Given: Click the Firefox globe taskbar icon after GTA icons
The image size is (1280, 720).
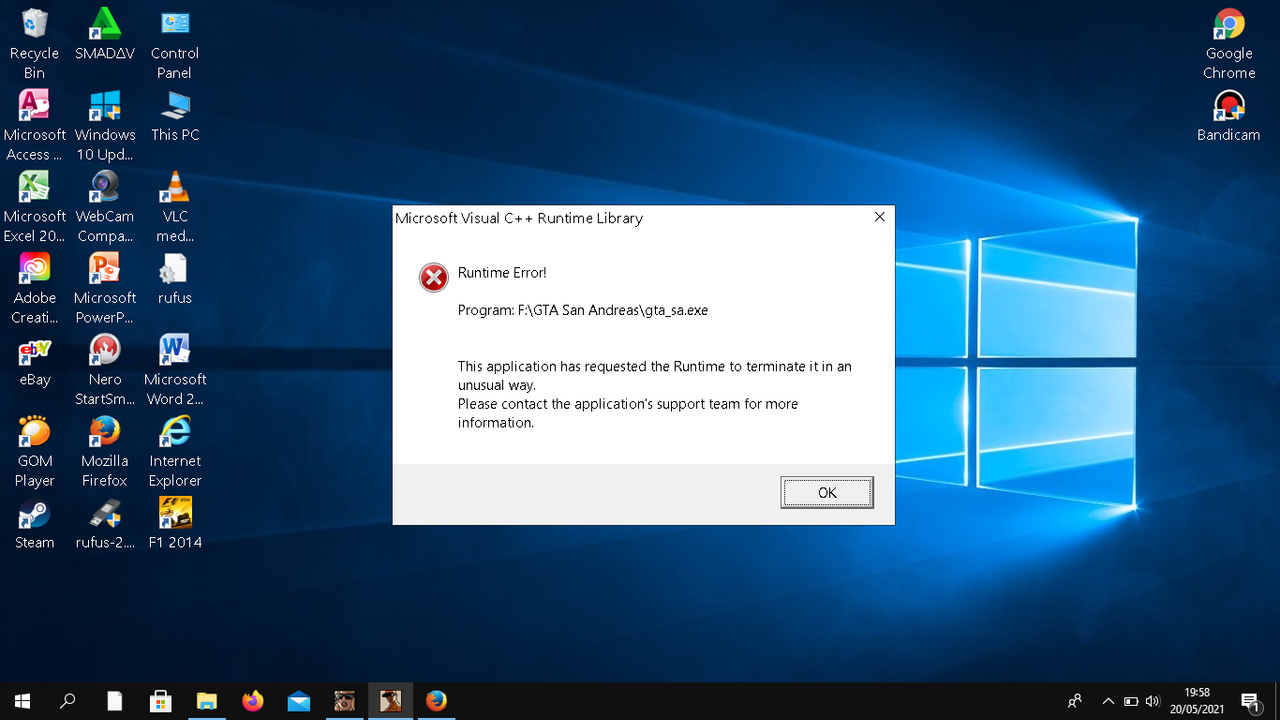Looking at the screenshot, I should tap(436, 701).
